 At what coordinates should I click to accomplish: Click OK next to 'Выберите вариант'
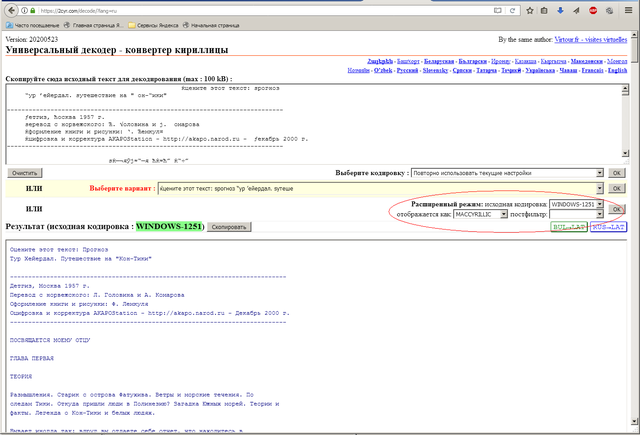point(617,189)
